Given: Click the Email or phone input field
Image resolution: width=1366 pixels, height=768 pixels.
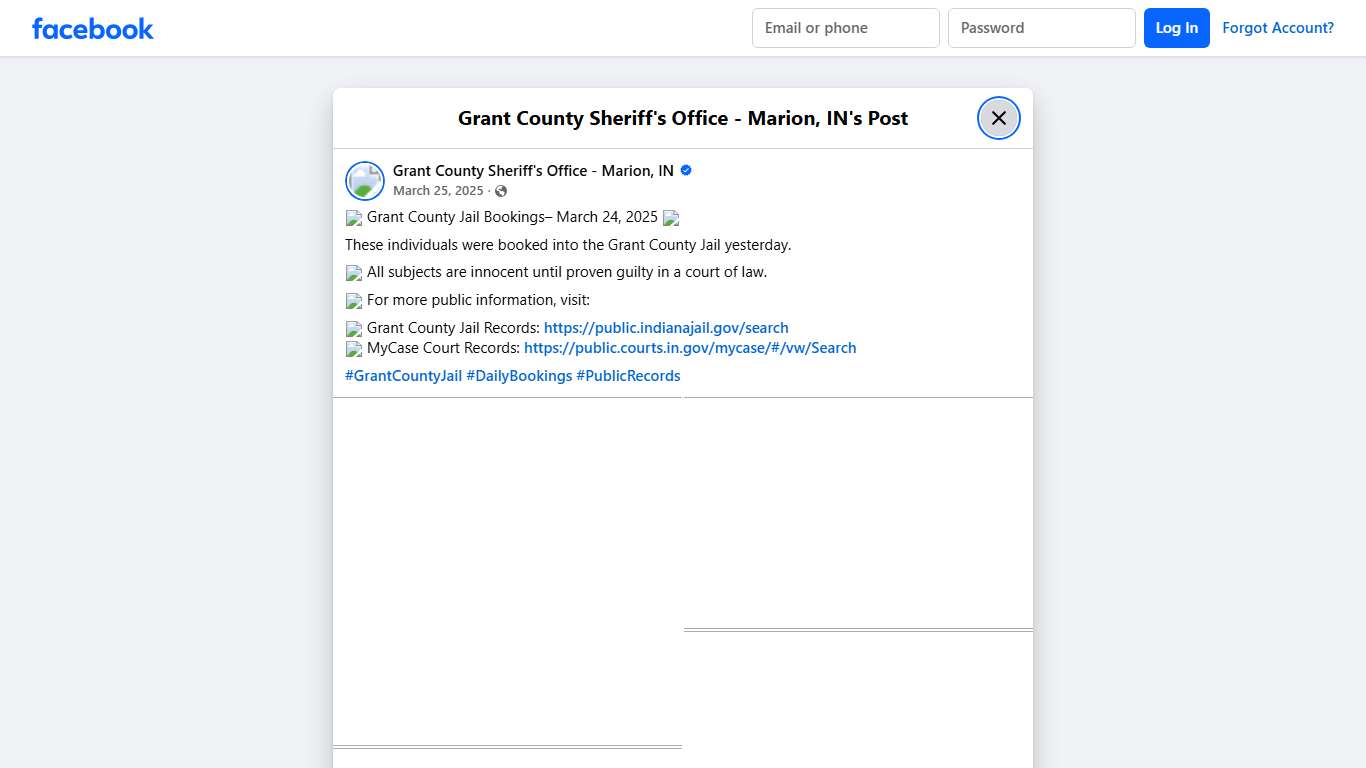Looking at the screenshot, I should [x=845, y=28].
